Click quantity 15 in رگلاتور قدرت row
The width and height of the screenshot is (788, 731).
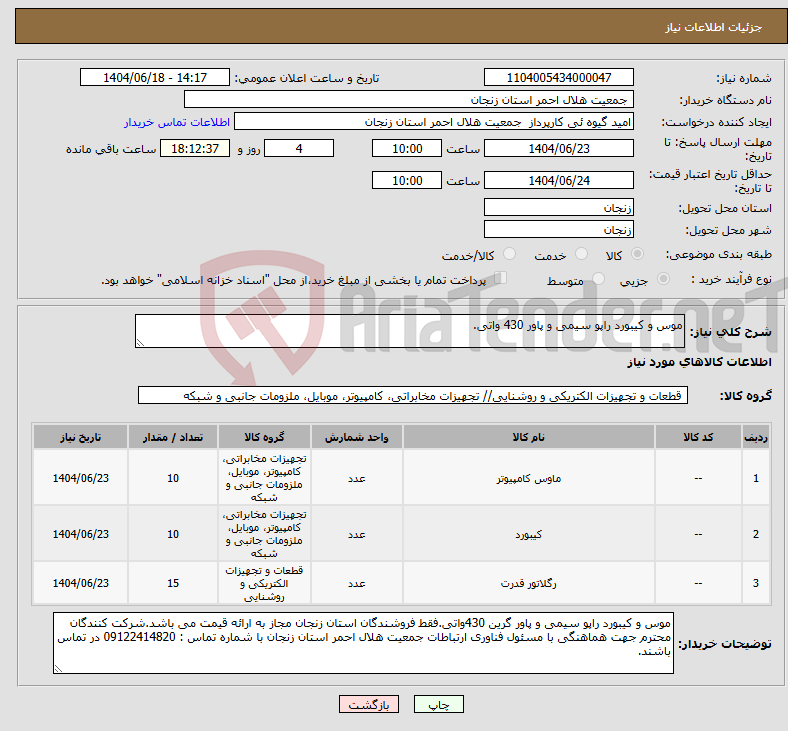point(173,583)
